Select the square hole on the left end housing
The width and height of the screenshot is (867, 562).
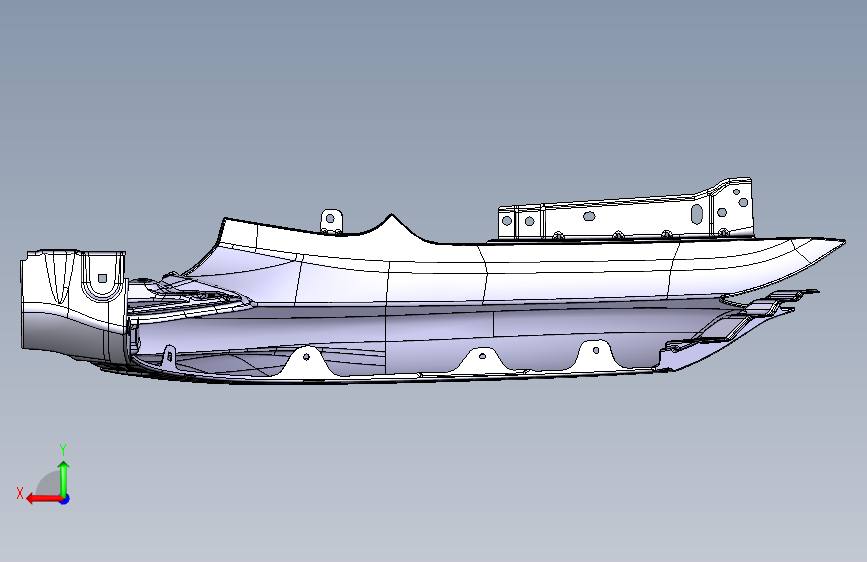pyautogui.click(x=102, y=278)
